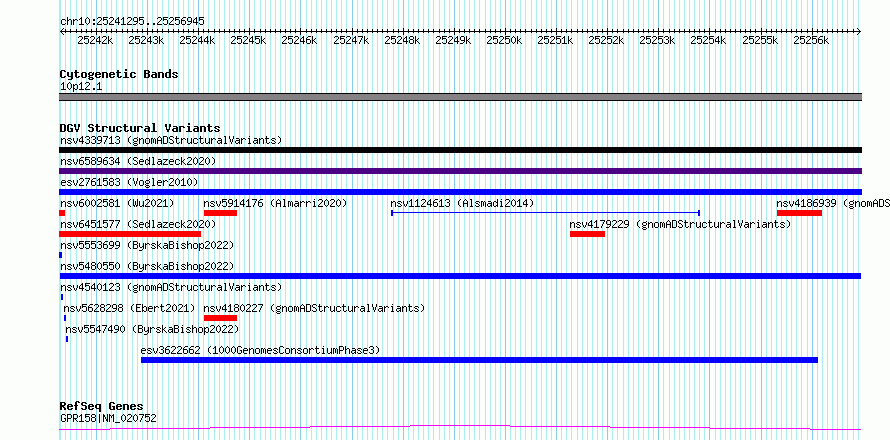
Task: Select the thin blue nsv1124613 span line
Action: (545, 213)
